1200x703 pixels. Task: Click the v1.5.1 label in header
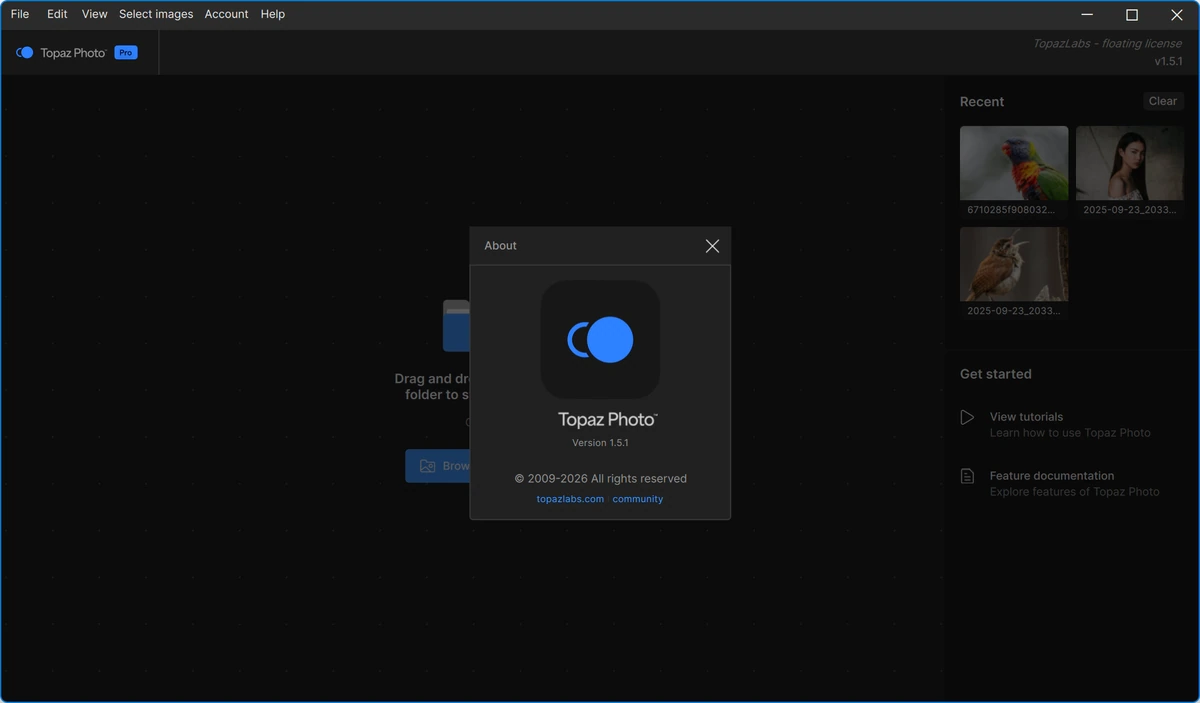[x=1168, y=61]
